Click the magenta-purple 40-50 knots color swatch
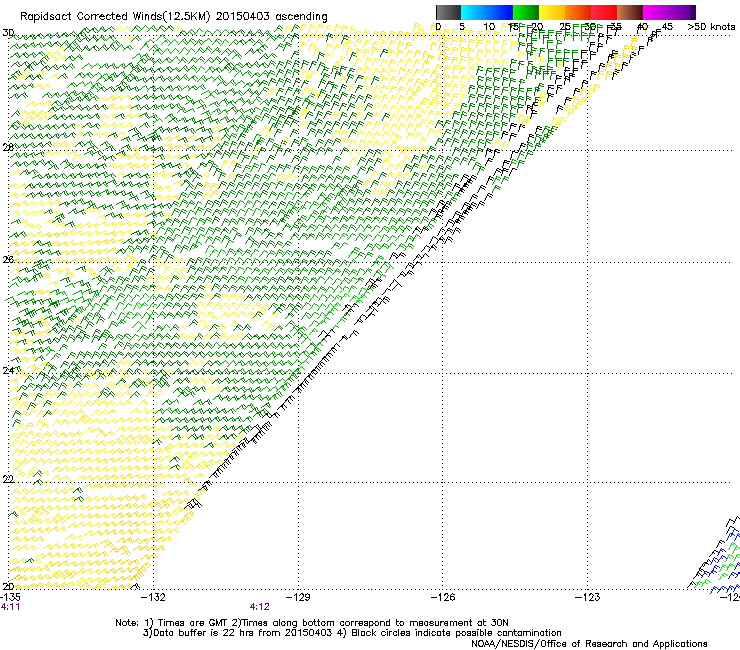740x650 pixels. (669, 12)
